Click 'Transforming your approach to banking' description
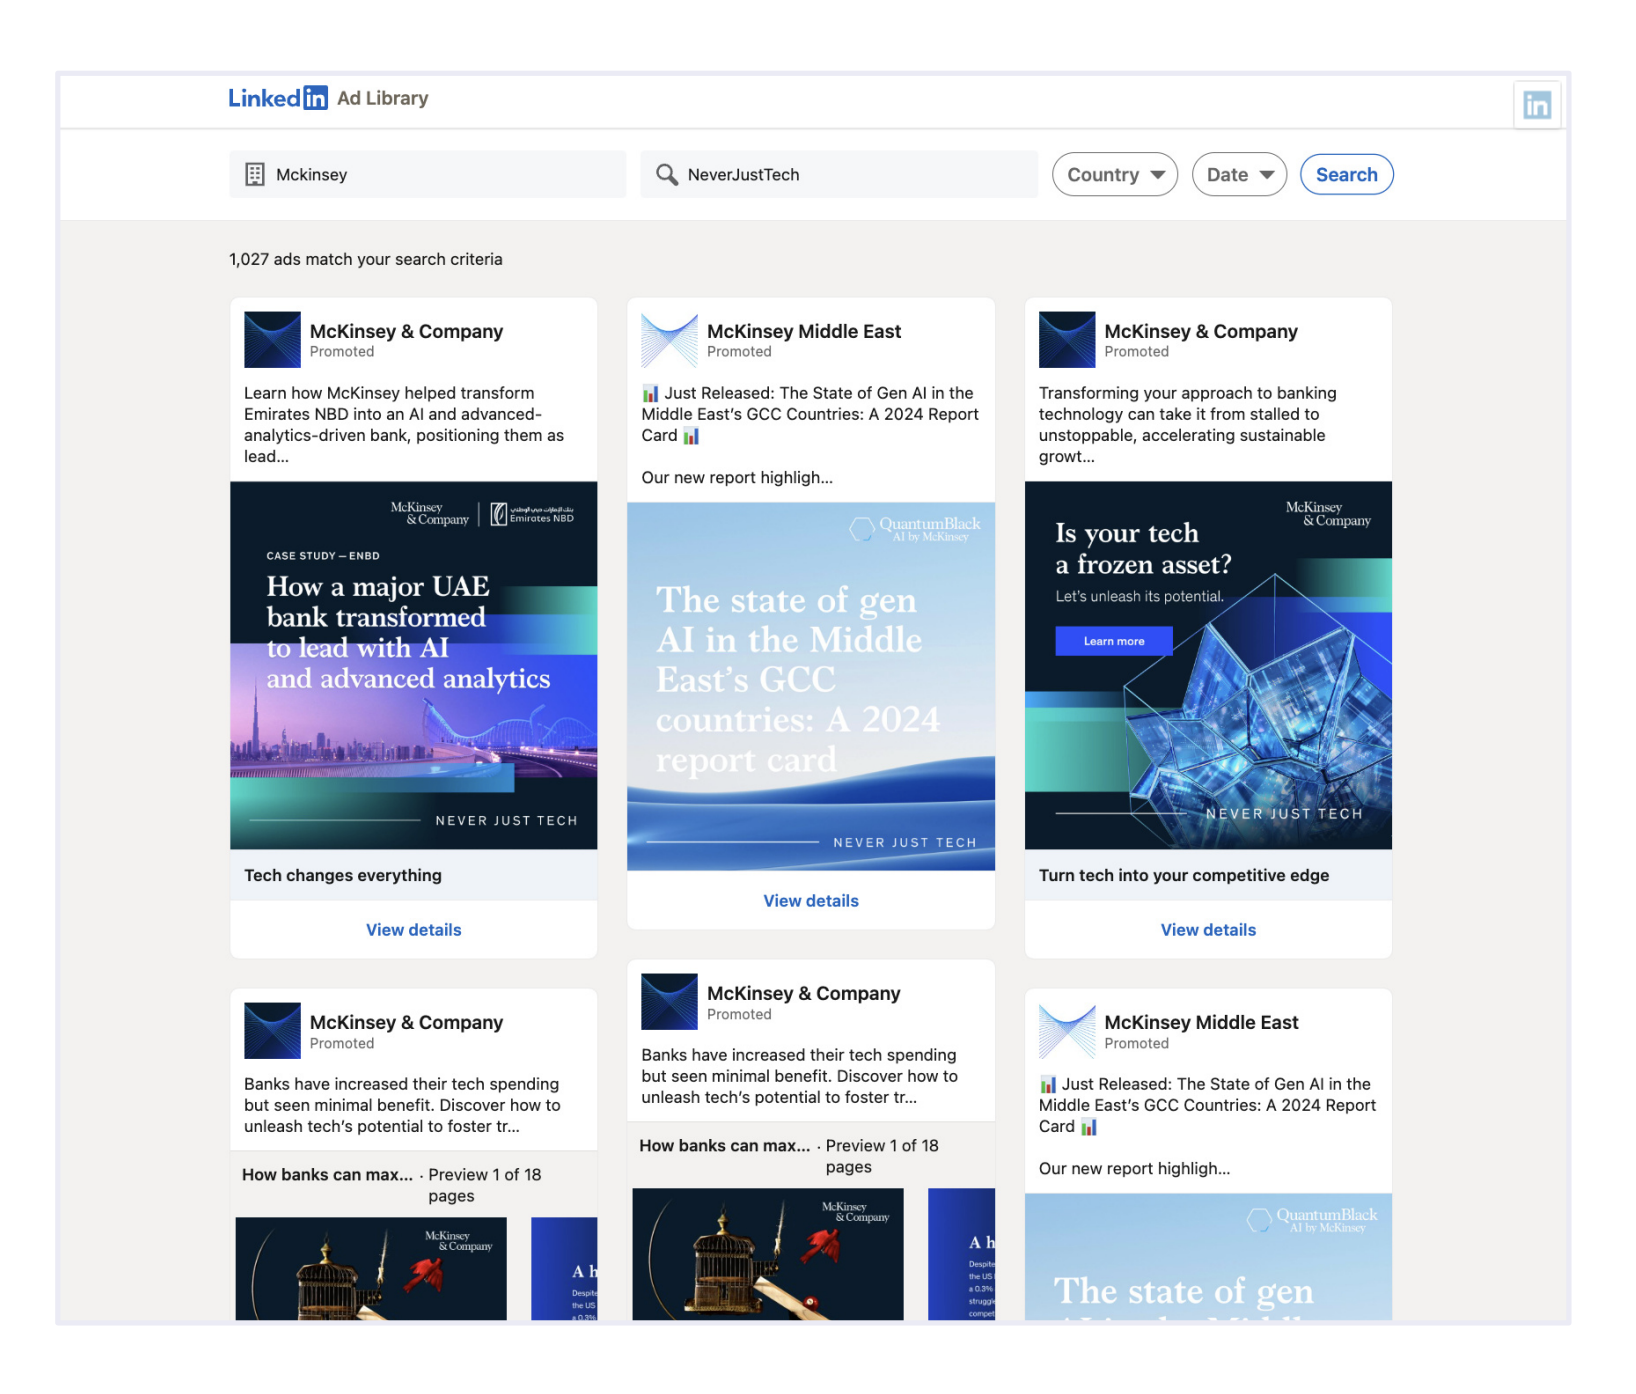The height and width of the screenshot is (1394, 1636). (x=1188, y=424)
